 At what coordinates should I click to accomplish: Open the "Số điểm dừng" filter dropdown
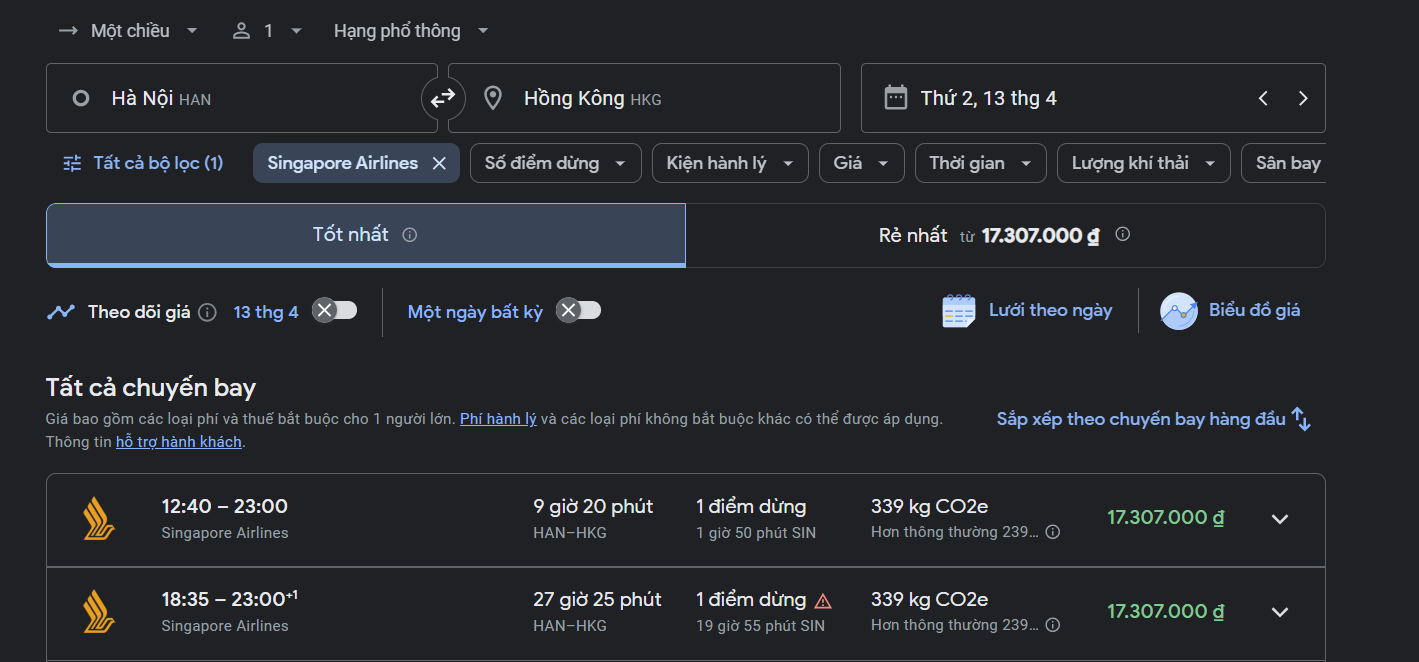tap(555, 162)
